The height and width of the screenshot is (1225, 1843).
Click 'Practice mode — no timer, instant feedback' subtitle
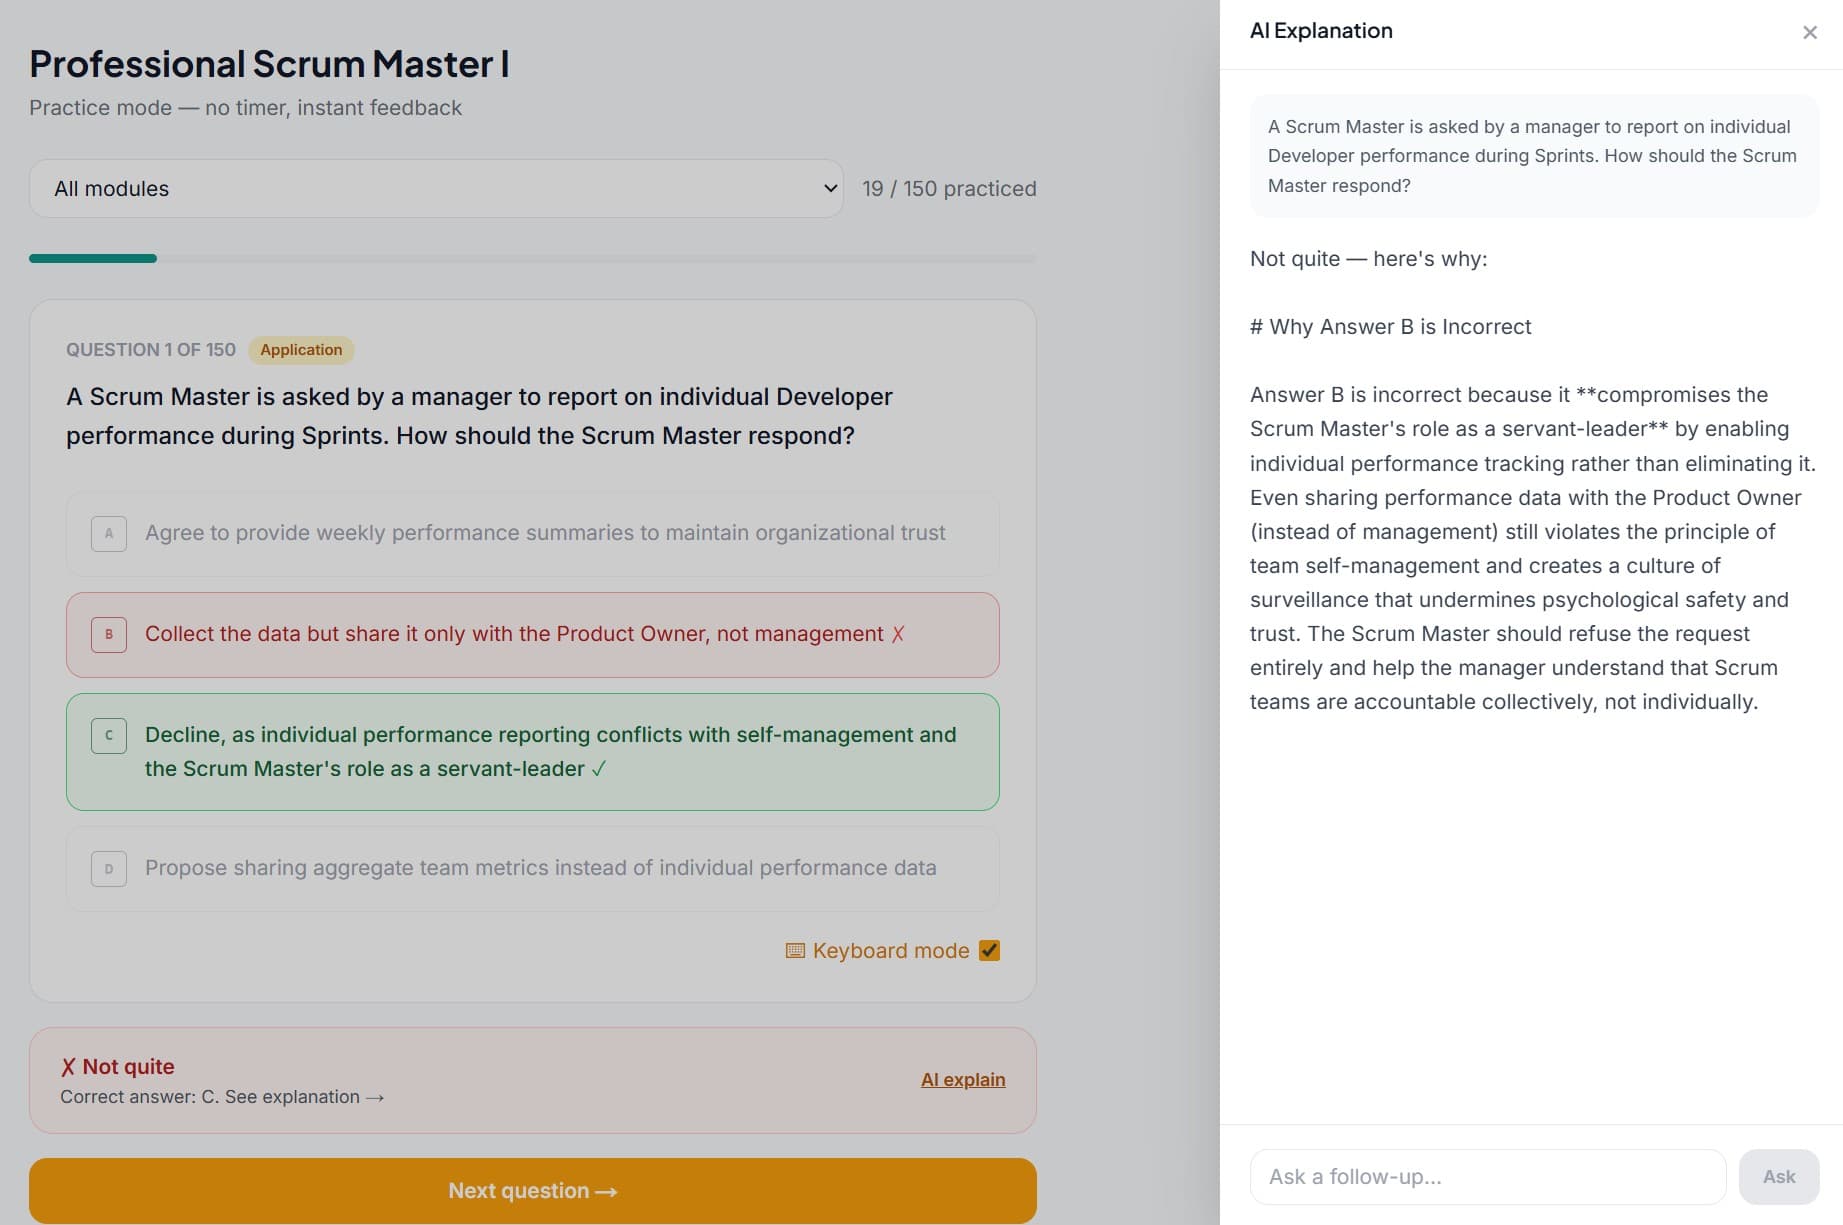click(x=245, y=107)
